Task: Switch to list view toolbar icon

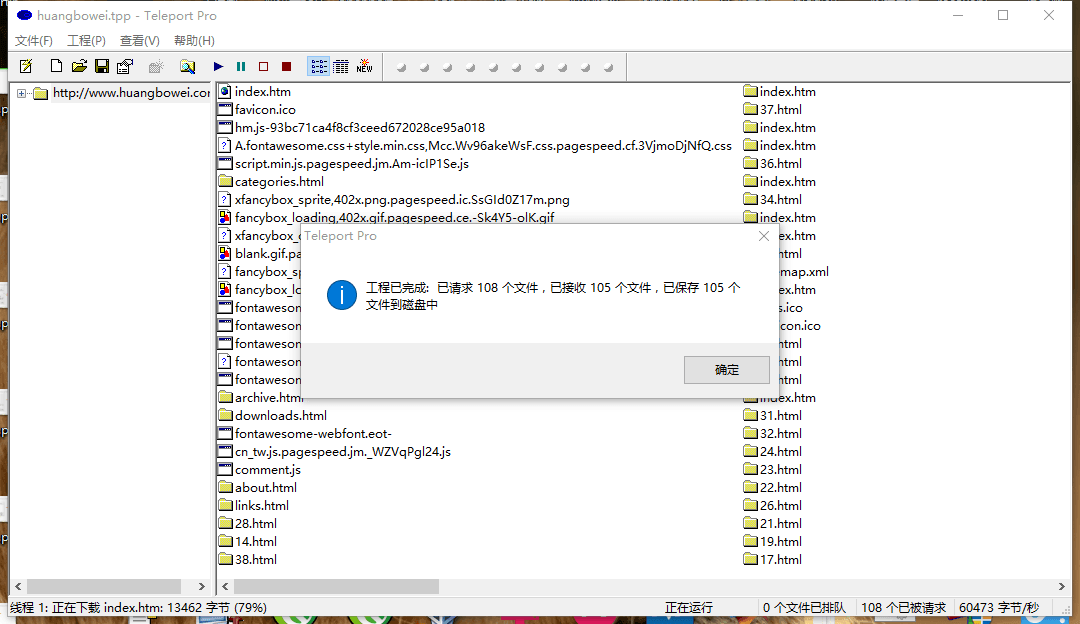Action: click(x=318, y=66)
